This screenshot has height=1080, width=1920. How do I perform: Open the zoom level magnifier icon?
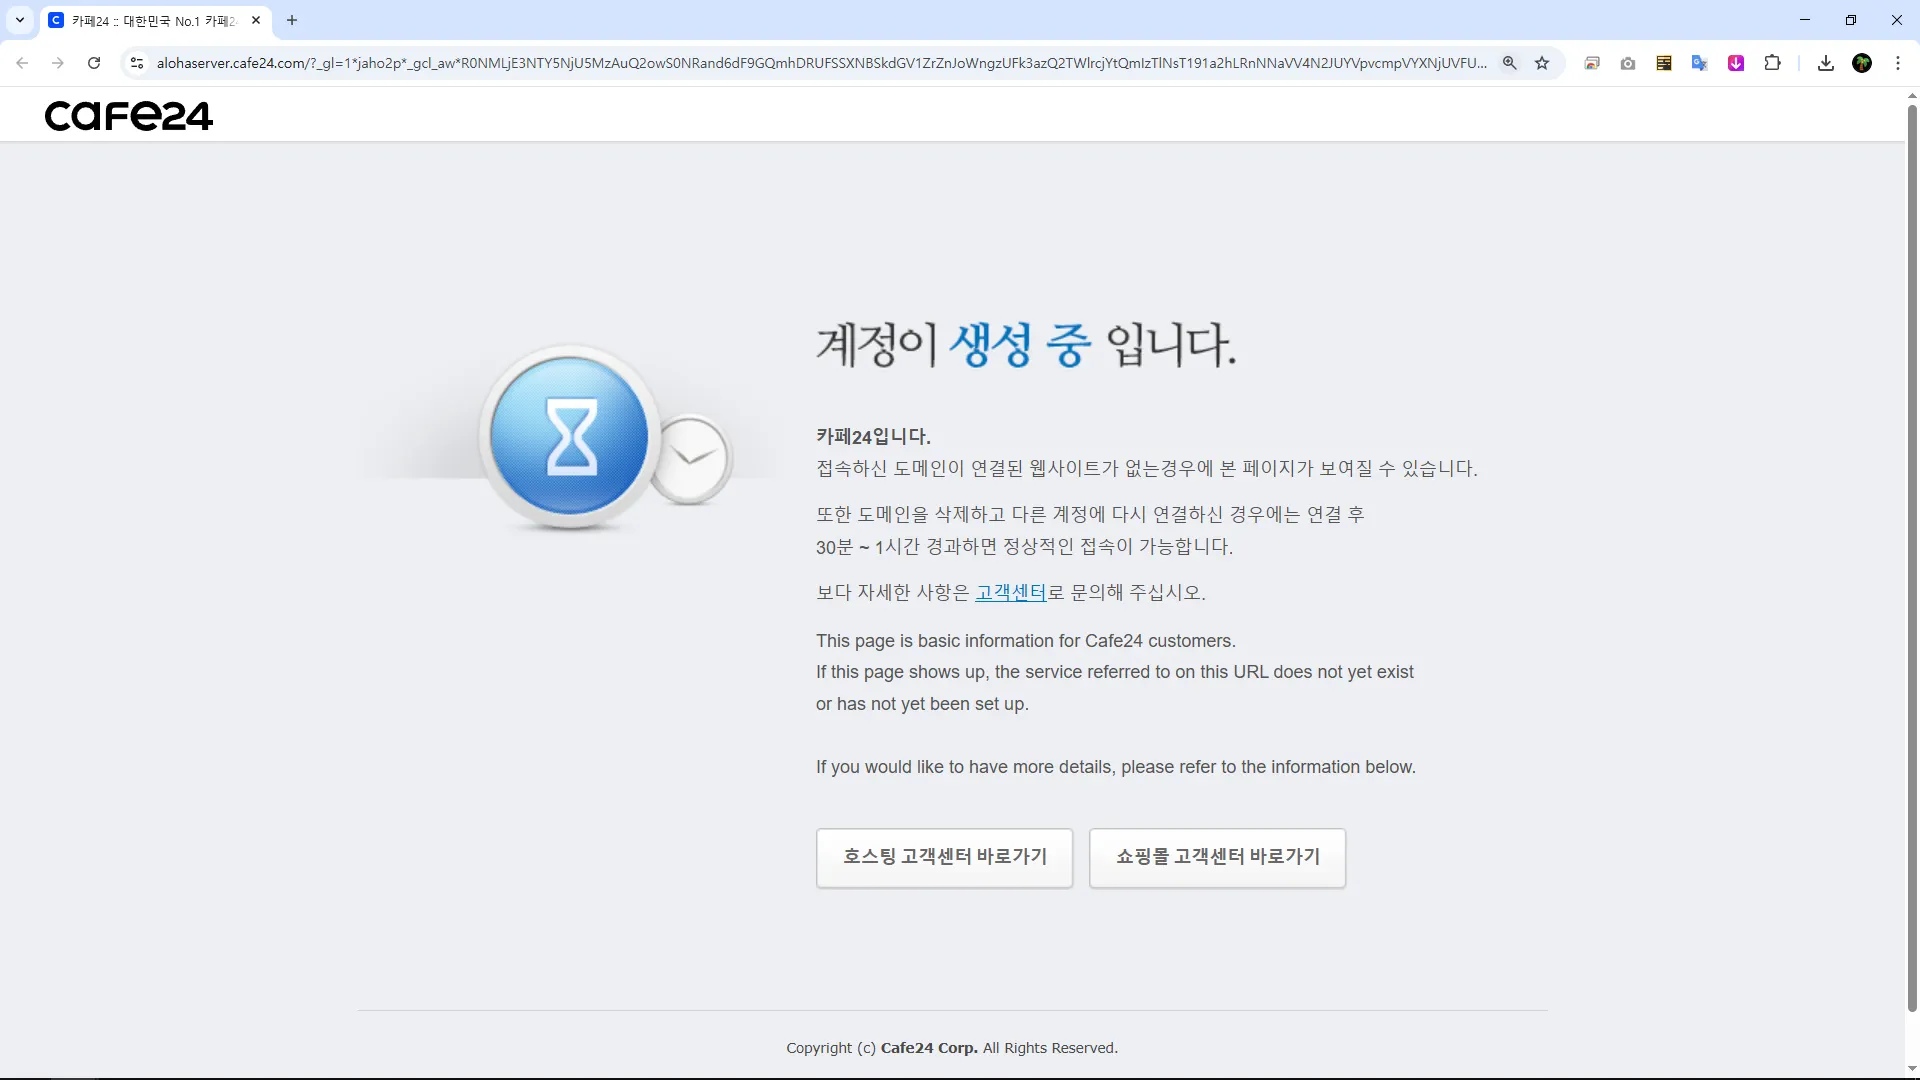(1510, 63)
